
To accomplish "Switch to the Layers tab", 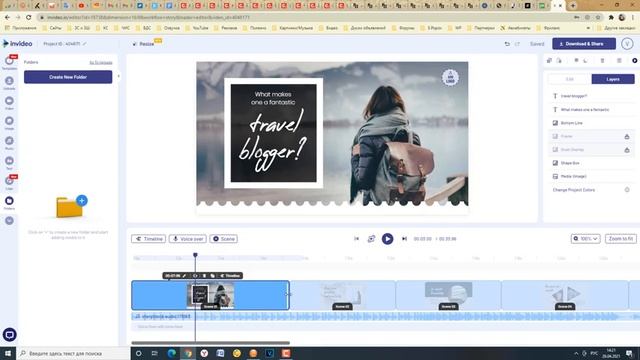I will (x=613, y=79).
